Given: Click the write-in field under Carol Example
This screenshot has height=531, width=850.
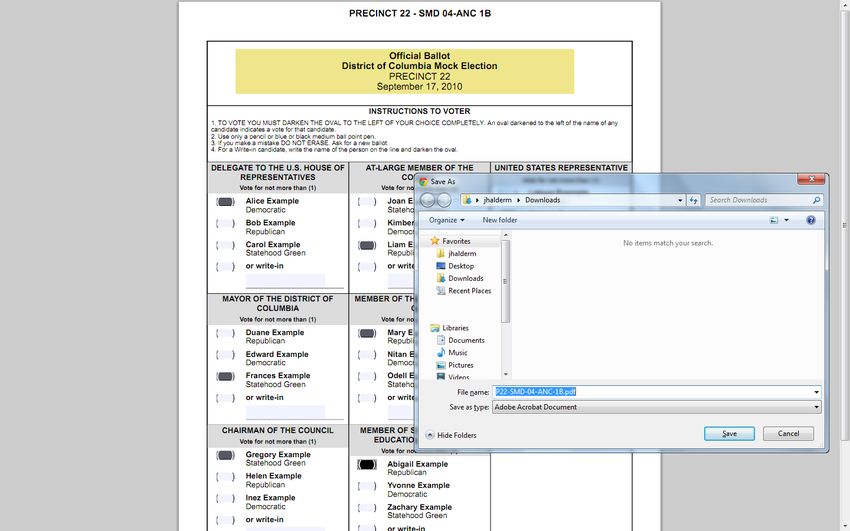Looking at the screenshot, I should pos(286,280).
